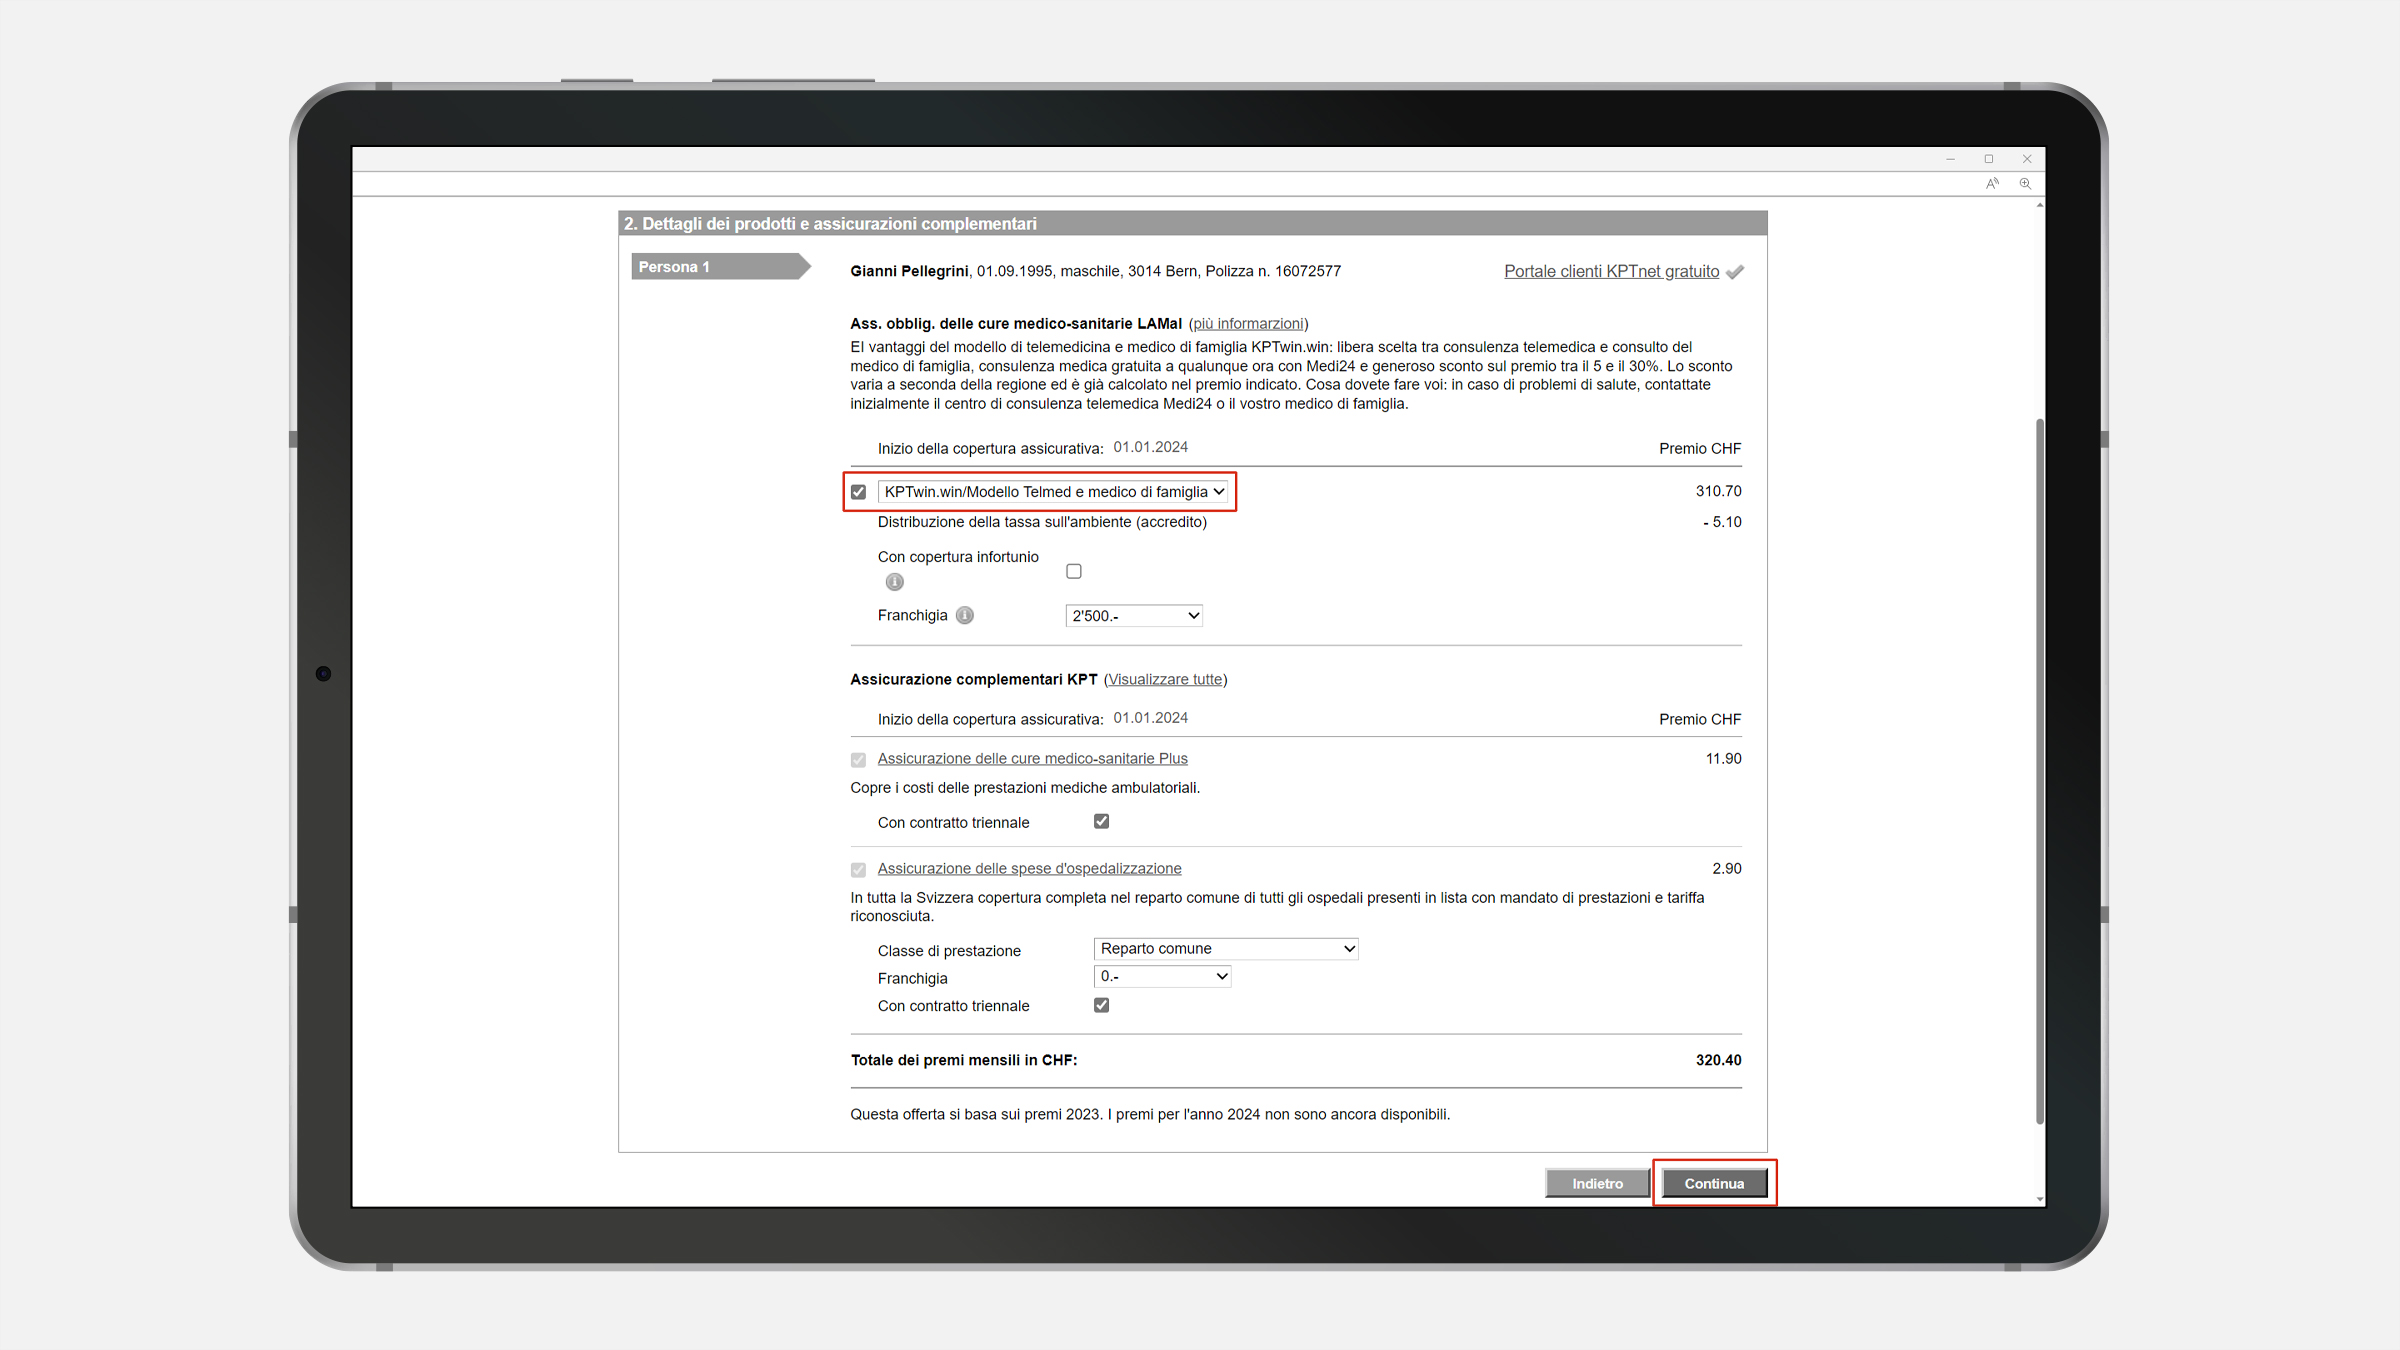Click the scroll down arrow at bottom

click(2039, 1199)
